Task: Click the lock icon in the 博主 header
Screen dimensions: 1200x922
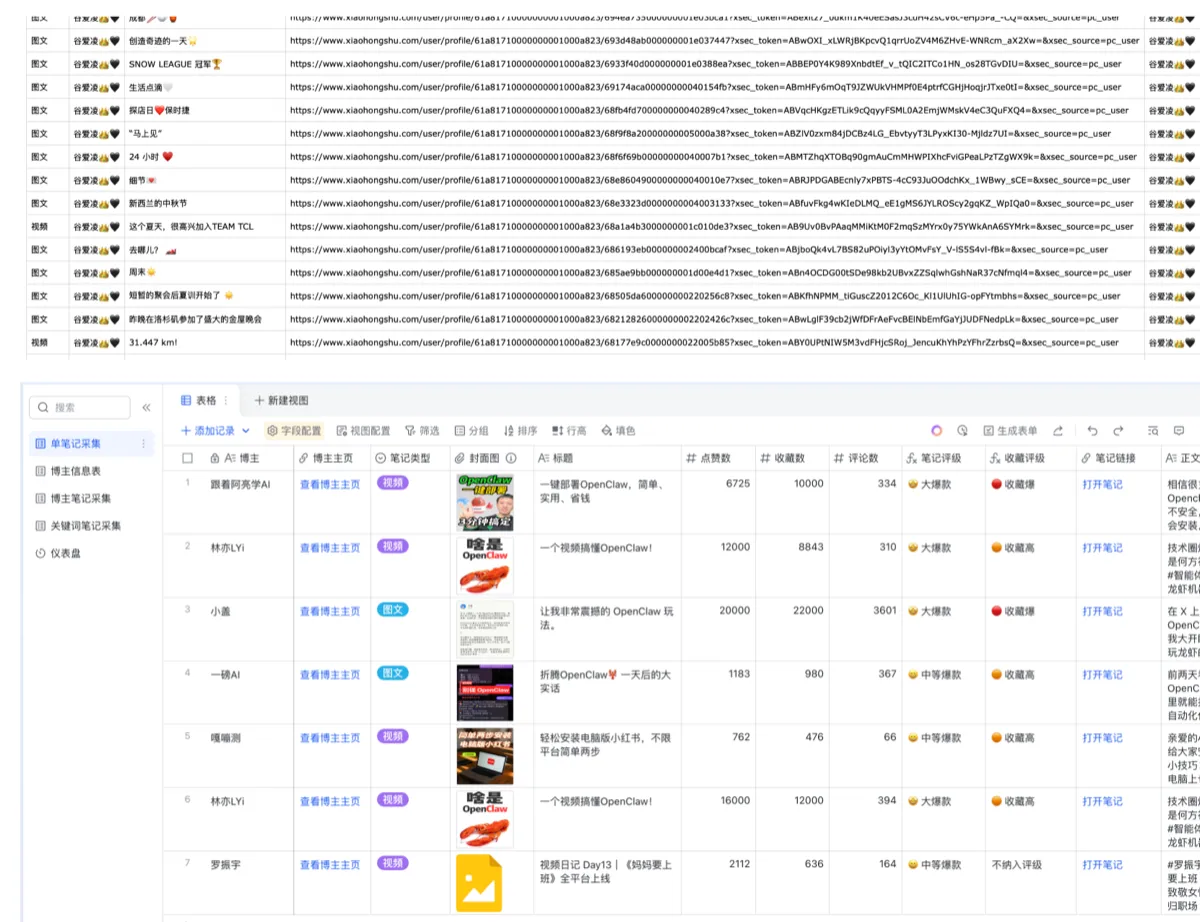Action: 215,458
